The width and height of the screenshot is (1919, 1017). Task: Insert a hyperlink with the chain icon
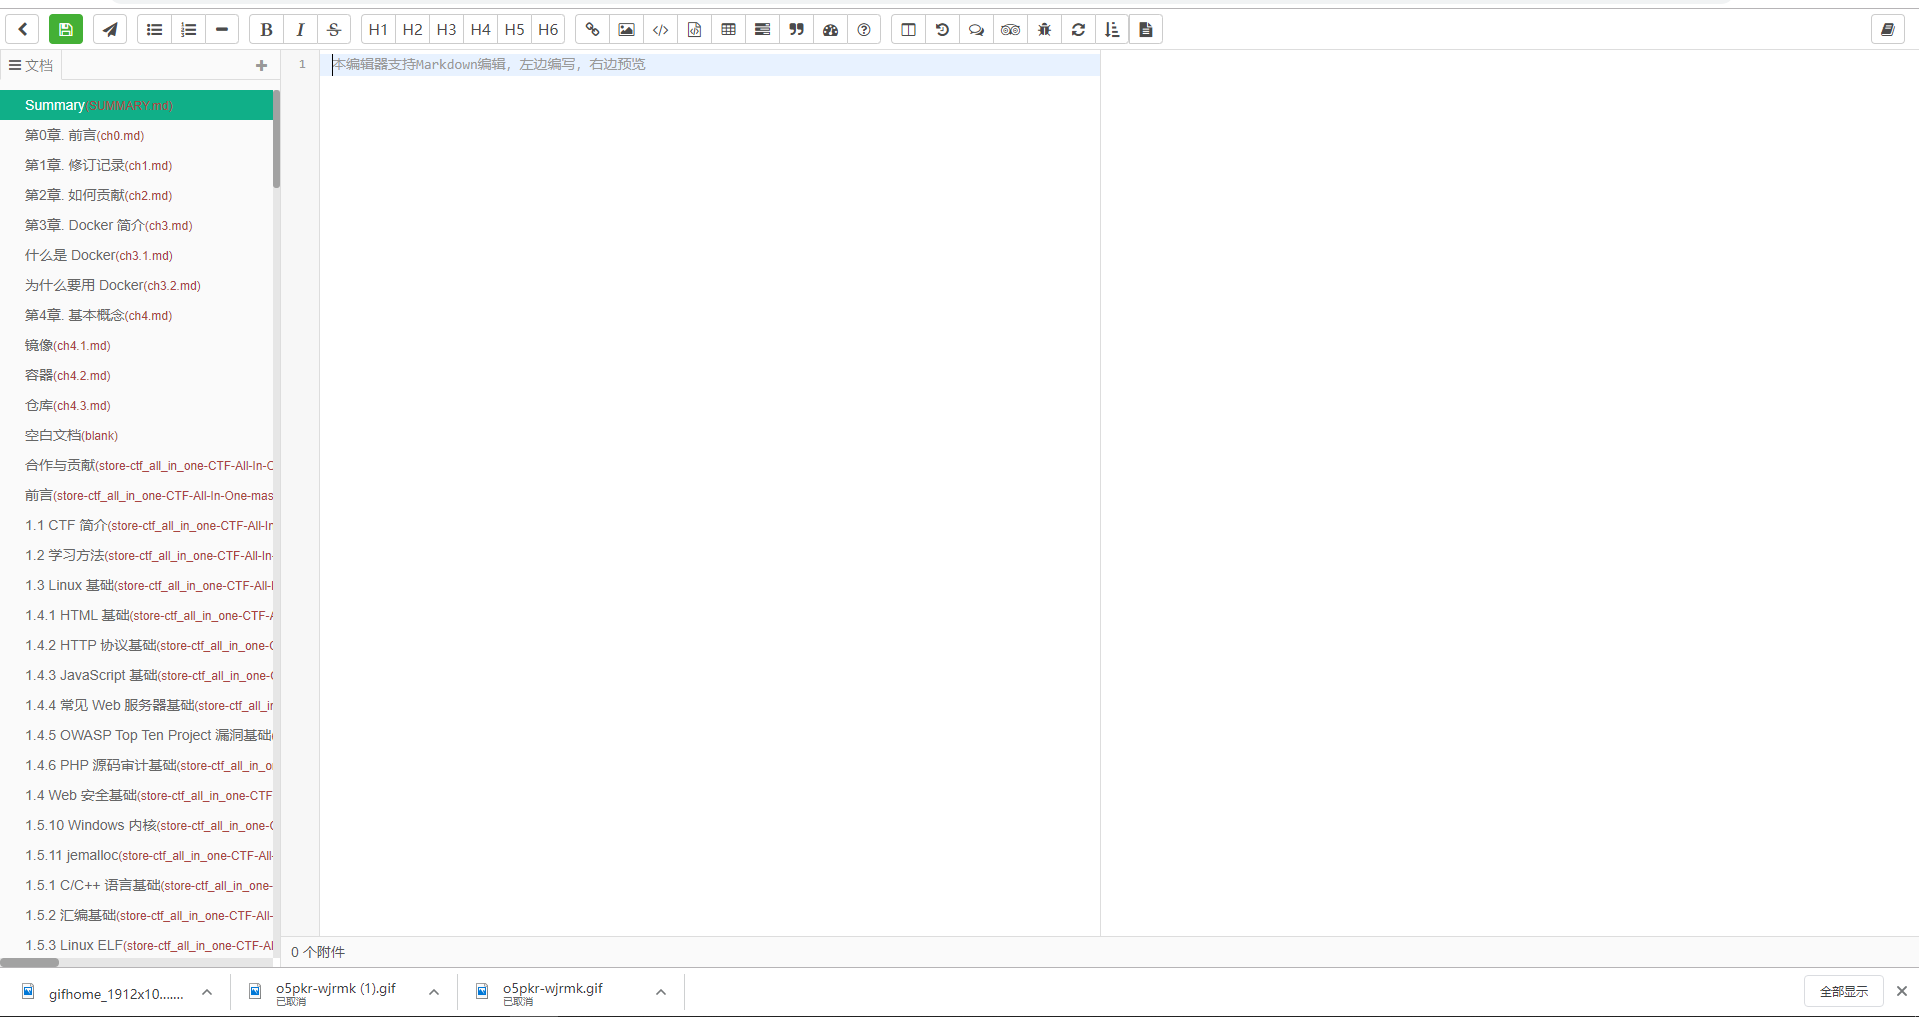point(592,30)
